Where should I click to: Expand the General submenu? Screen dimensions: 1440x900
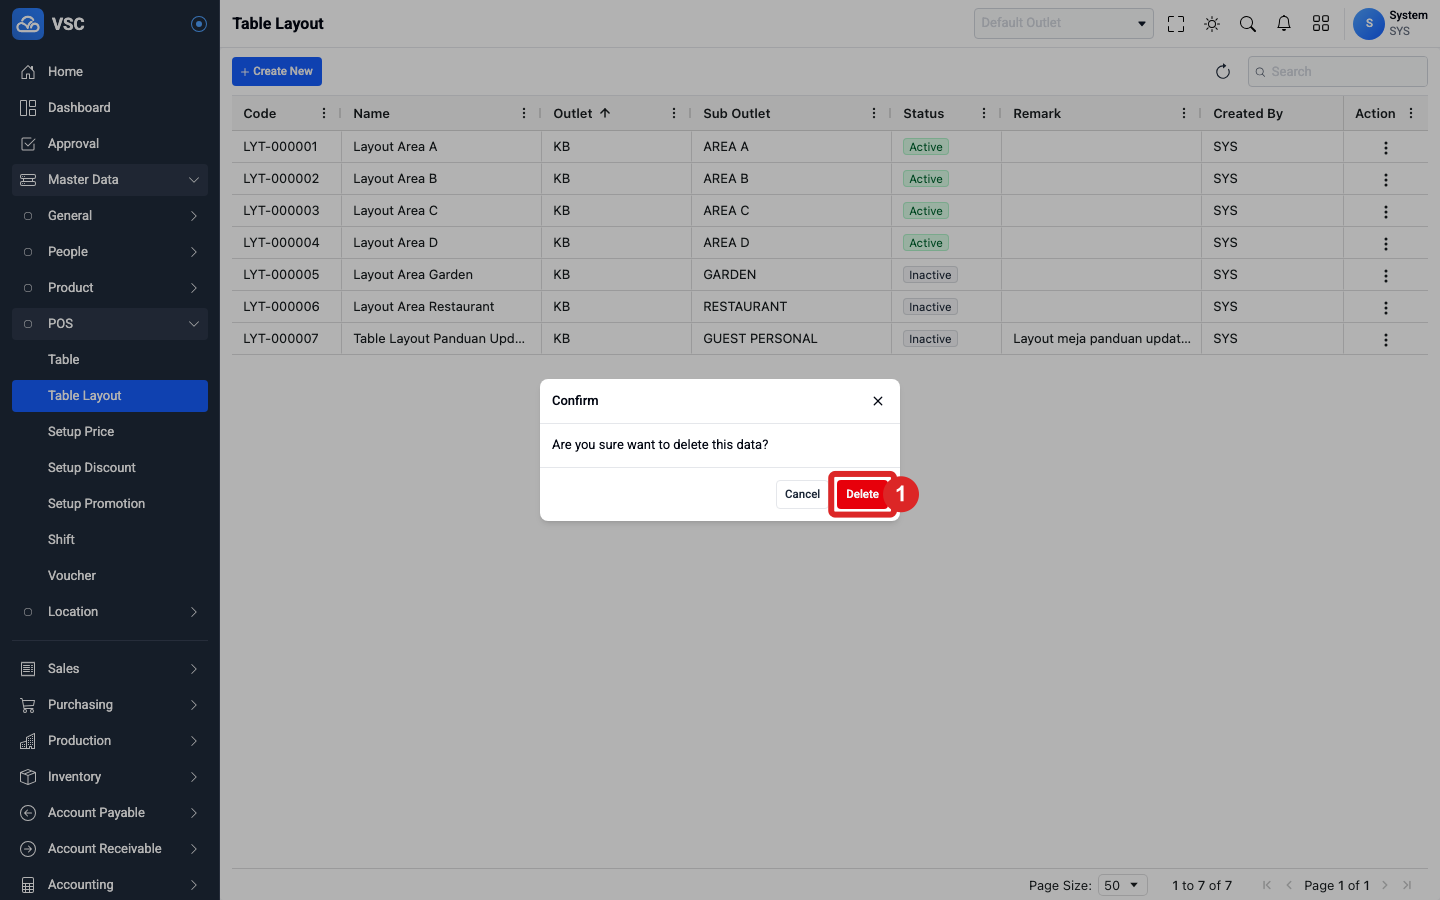[x=110, y=216]
